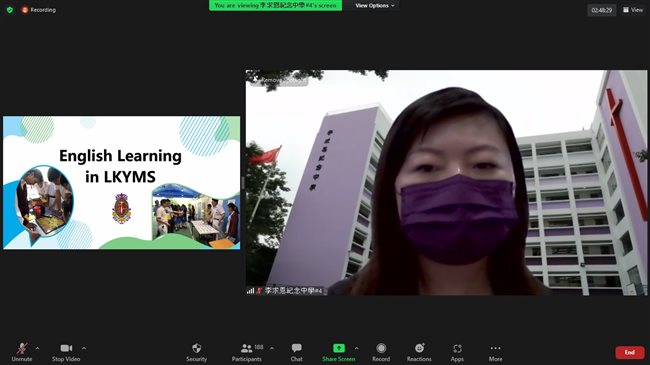Click the green Share Screen button
650x365 pixels.
(x=339, y=352)
